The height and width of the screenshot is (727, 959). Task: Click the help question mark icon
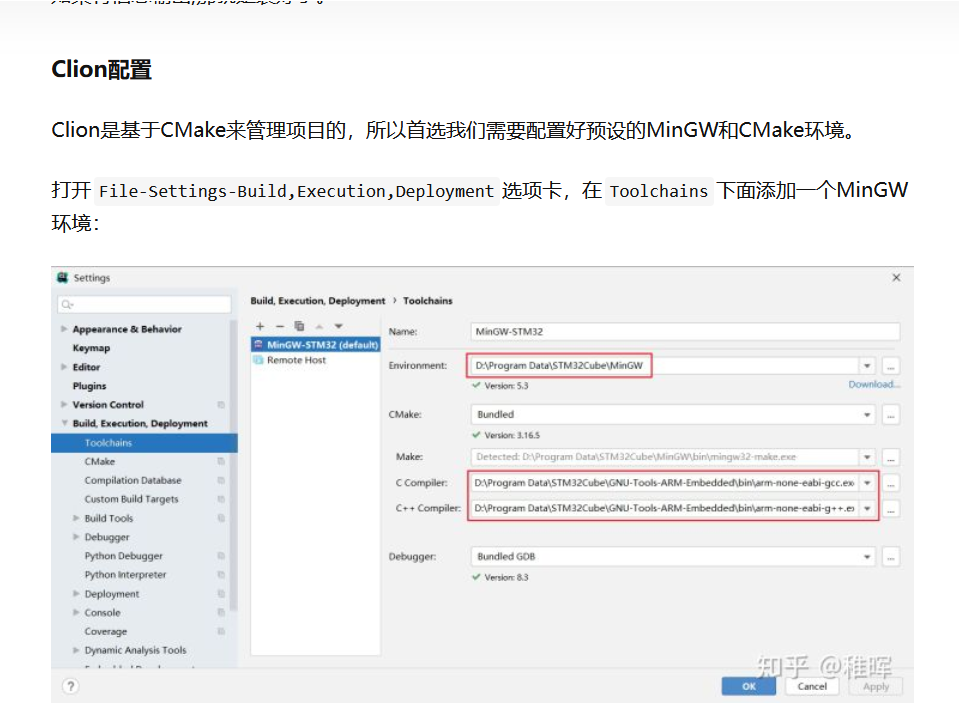70,686
